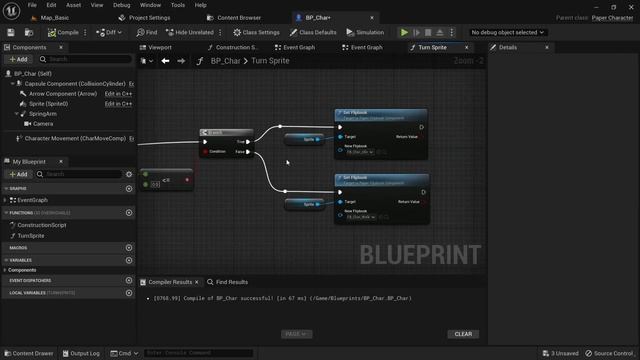
Task: Open the File menu
Action: click(32, 5)
